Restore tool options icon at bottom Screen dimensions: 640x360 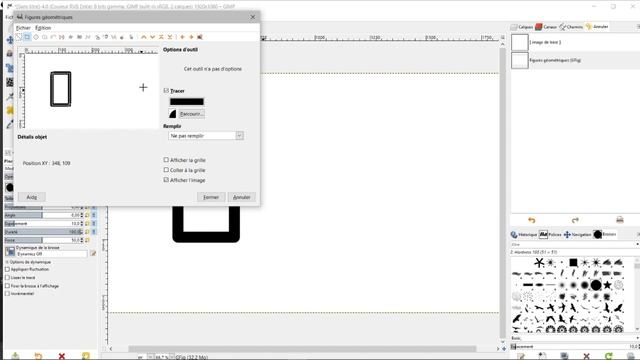tap(38, 356)
